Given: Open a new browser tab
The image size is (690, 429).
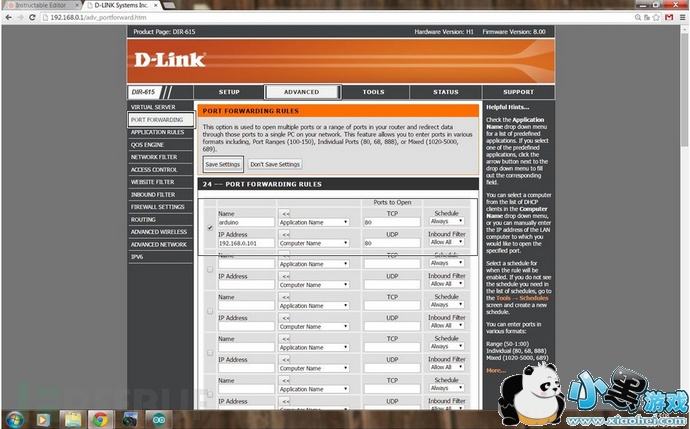Looking at the screenshot, I should [169, 5].
